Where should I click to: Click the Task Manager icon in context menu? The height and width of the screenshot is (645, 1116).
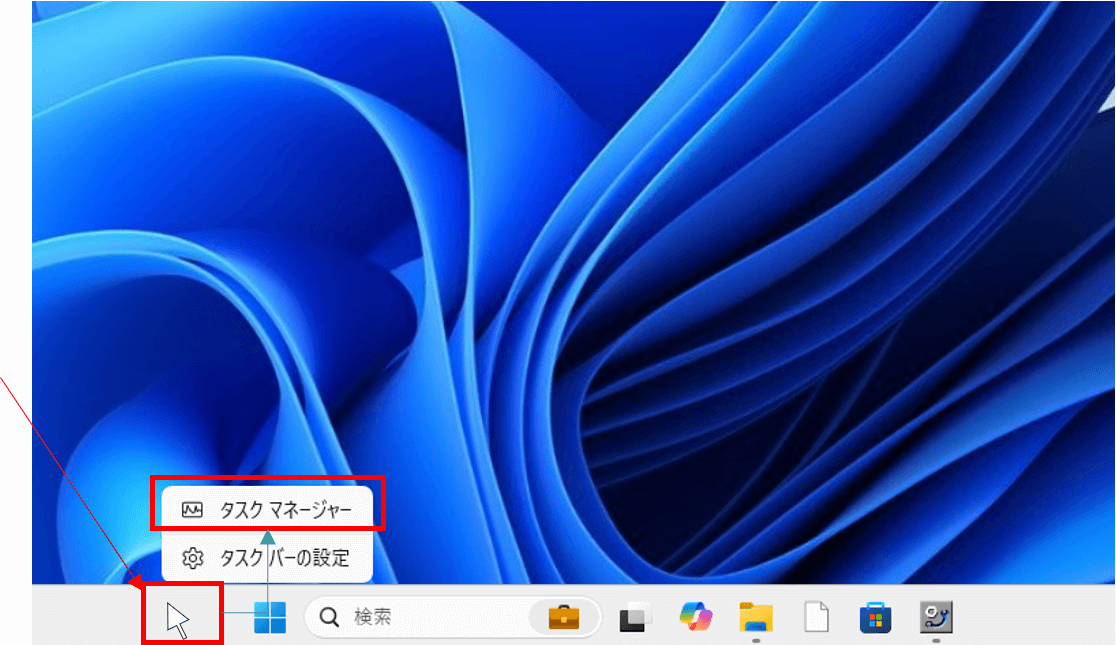193,510
